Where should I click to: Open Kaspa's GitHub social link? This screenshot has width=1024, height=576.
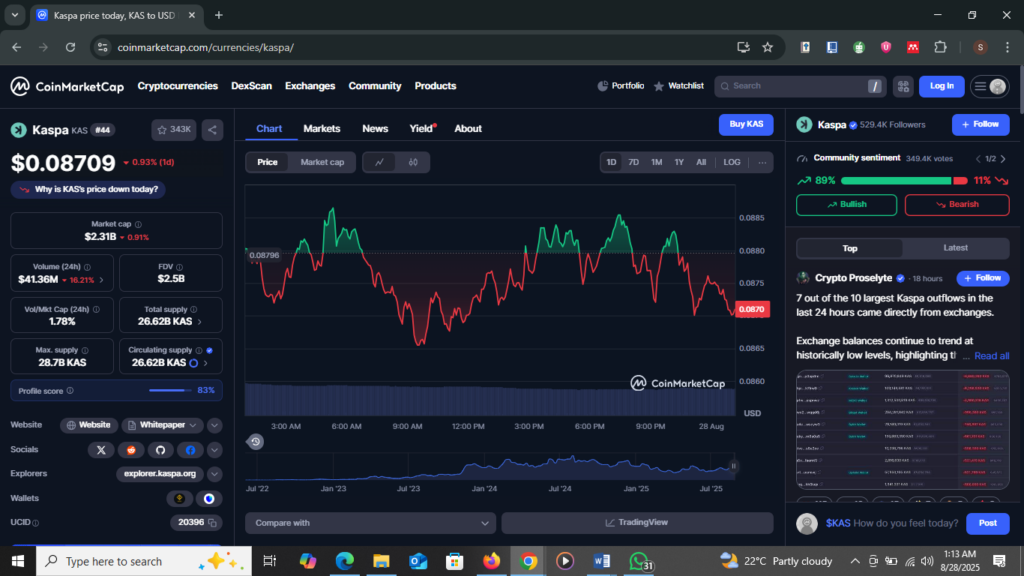[x=159, y=451]
